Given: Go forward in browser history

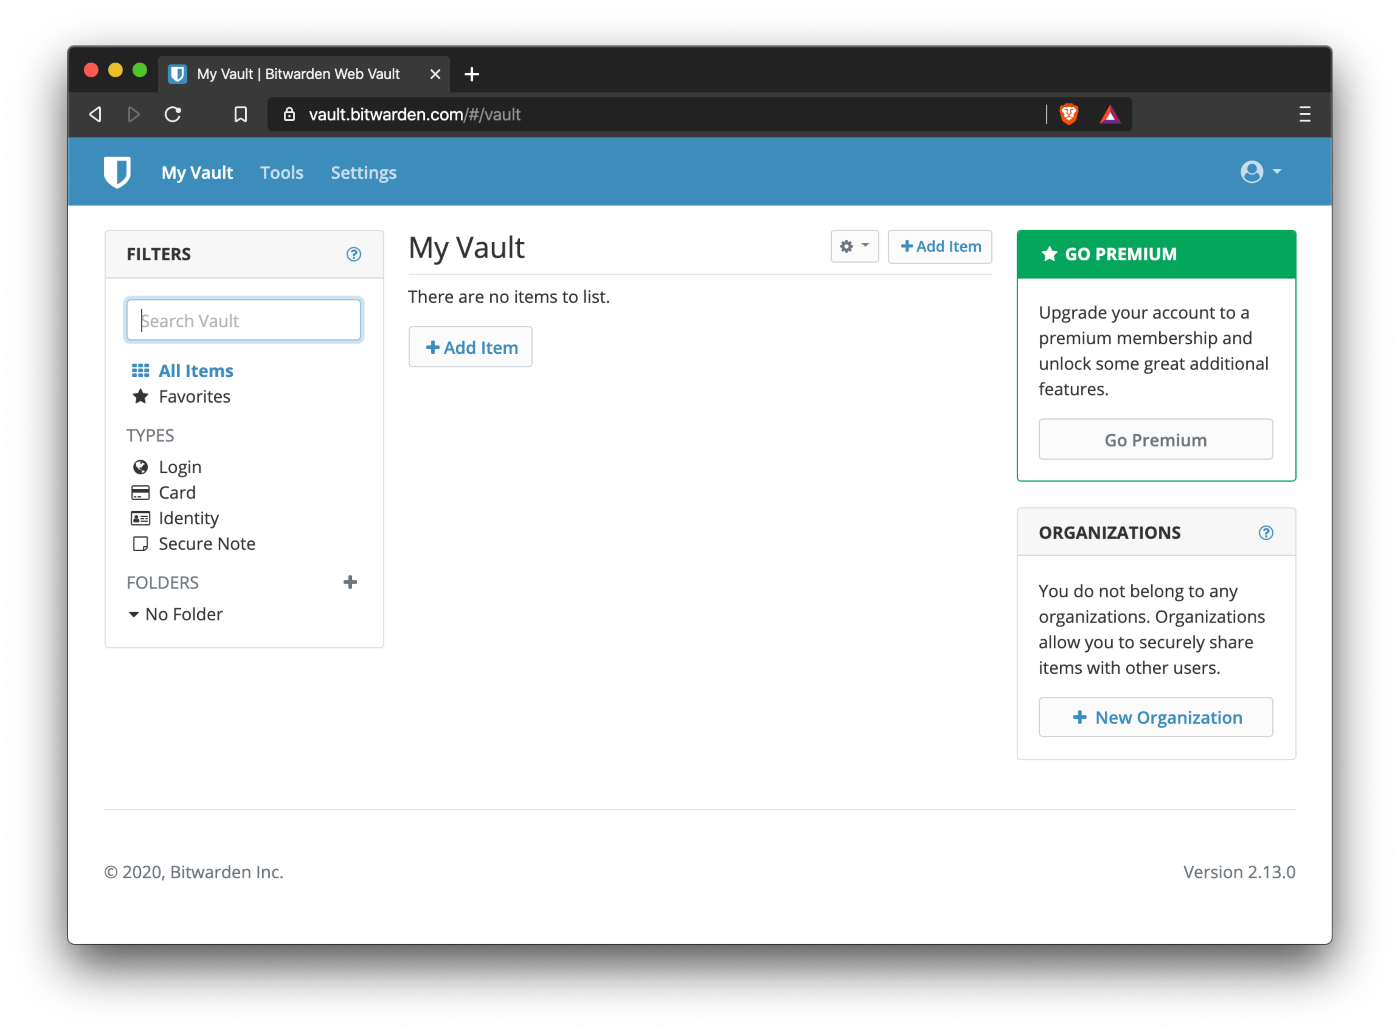Looking at the screenshot, I should [134, 114].
